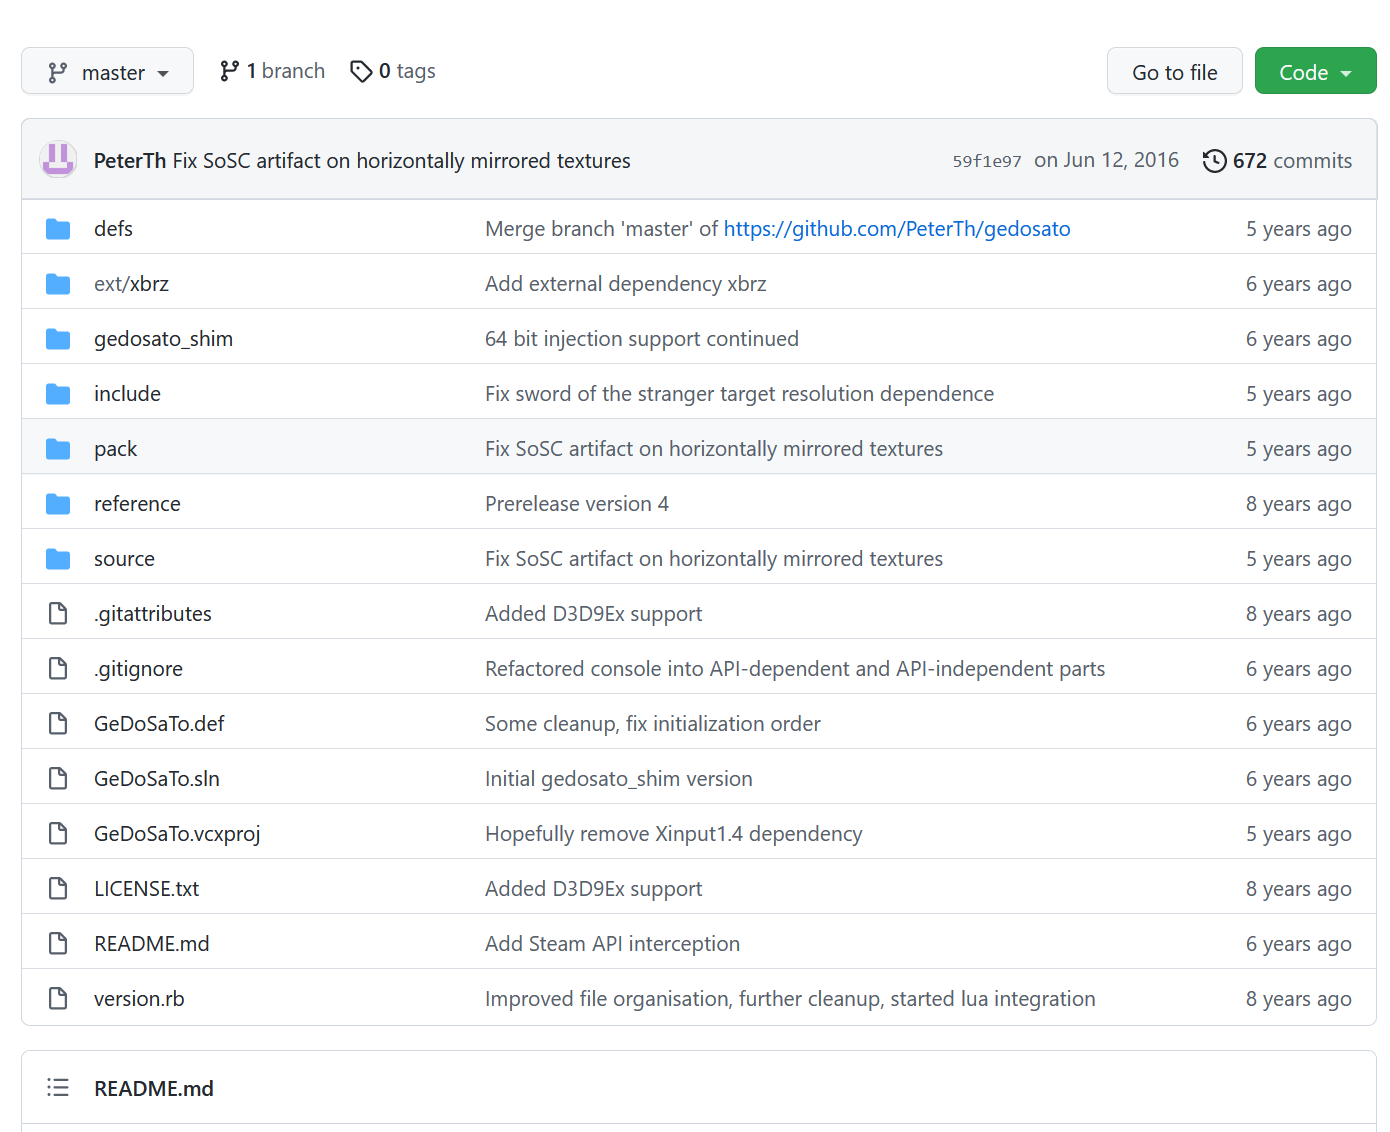This screenshot has width=1390, height=1132.
Task: Open the include folder
Action: click(127, 394)
